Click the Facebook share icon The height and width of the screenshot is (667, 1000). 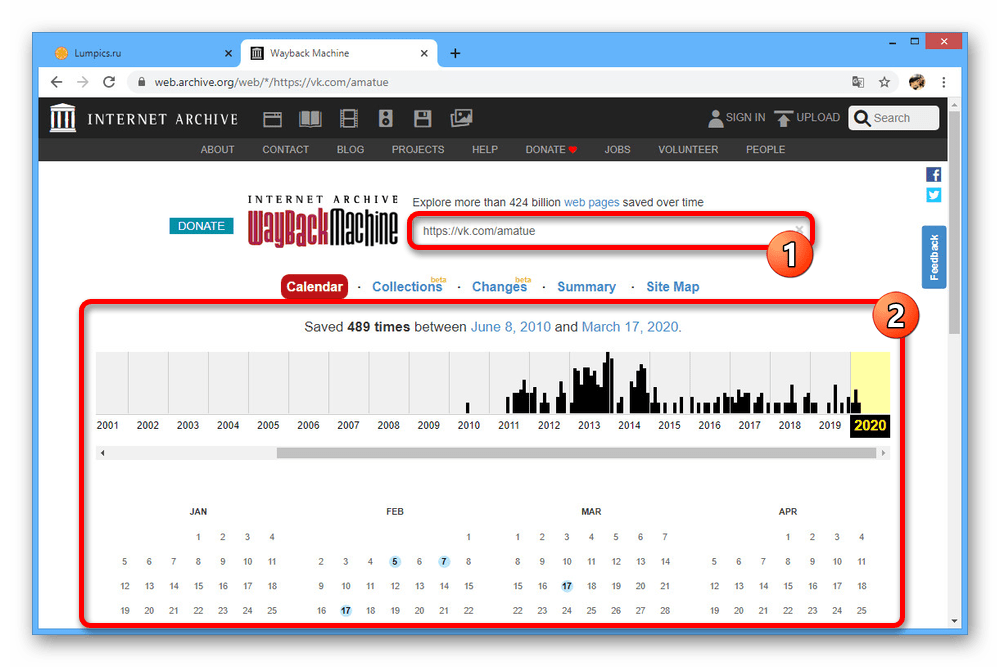(933, 175)
